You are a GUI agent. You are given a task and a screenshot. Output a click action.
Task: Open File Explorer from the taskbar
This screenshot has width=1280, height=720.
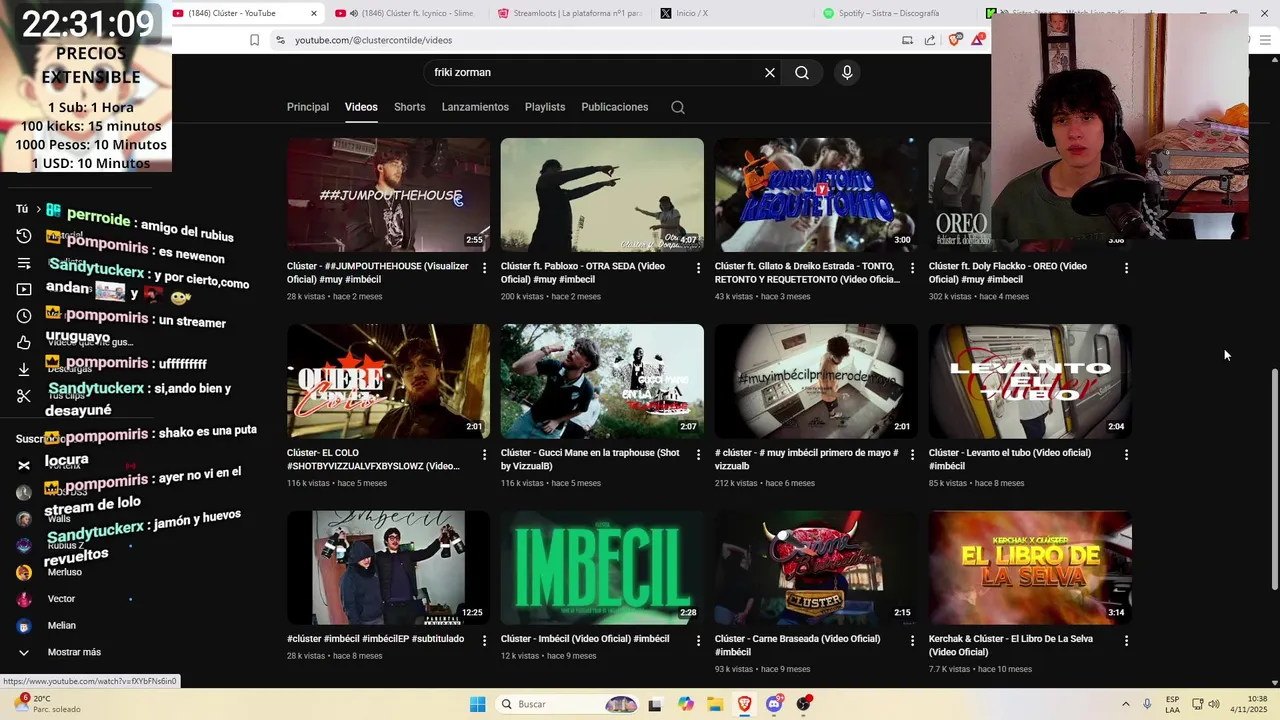pos(715,704)
